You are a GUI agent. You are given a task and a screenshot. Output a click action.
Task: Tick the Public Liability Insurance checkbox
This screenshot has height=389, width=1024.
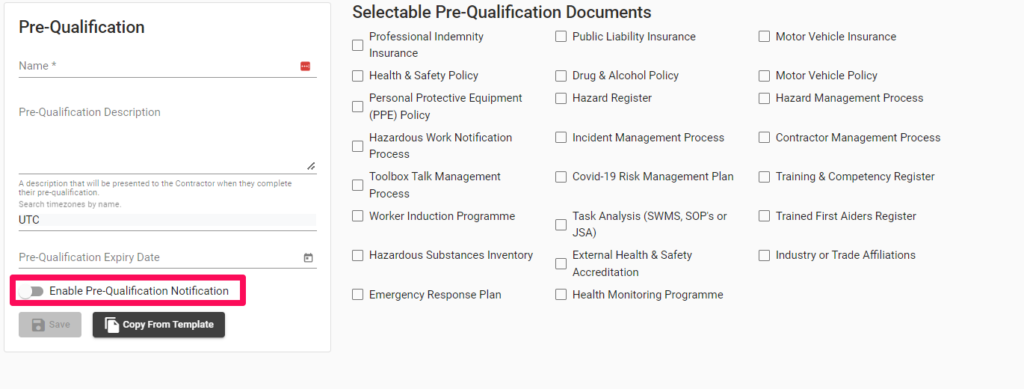pos(561,37)
